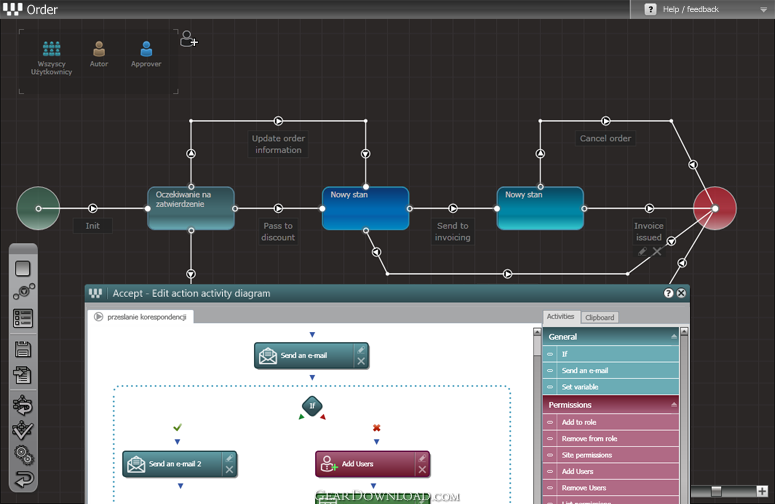Viewport: 775px width, 504px height.
Task: Select the Autor role icon
Action: pos(99,49)
